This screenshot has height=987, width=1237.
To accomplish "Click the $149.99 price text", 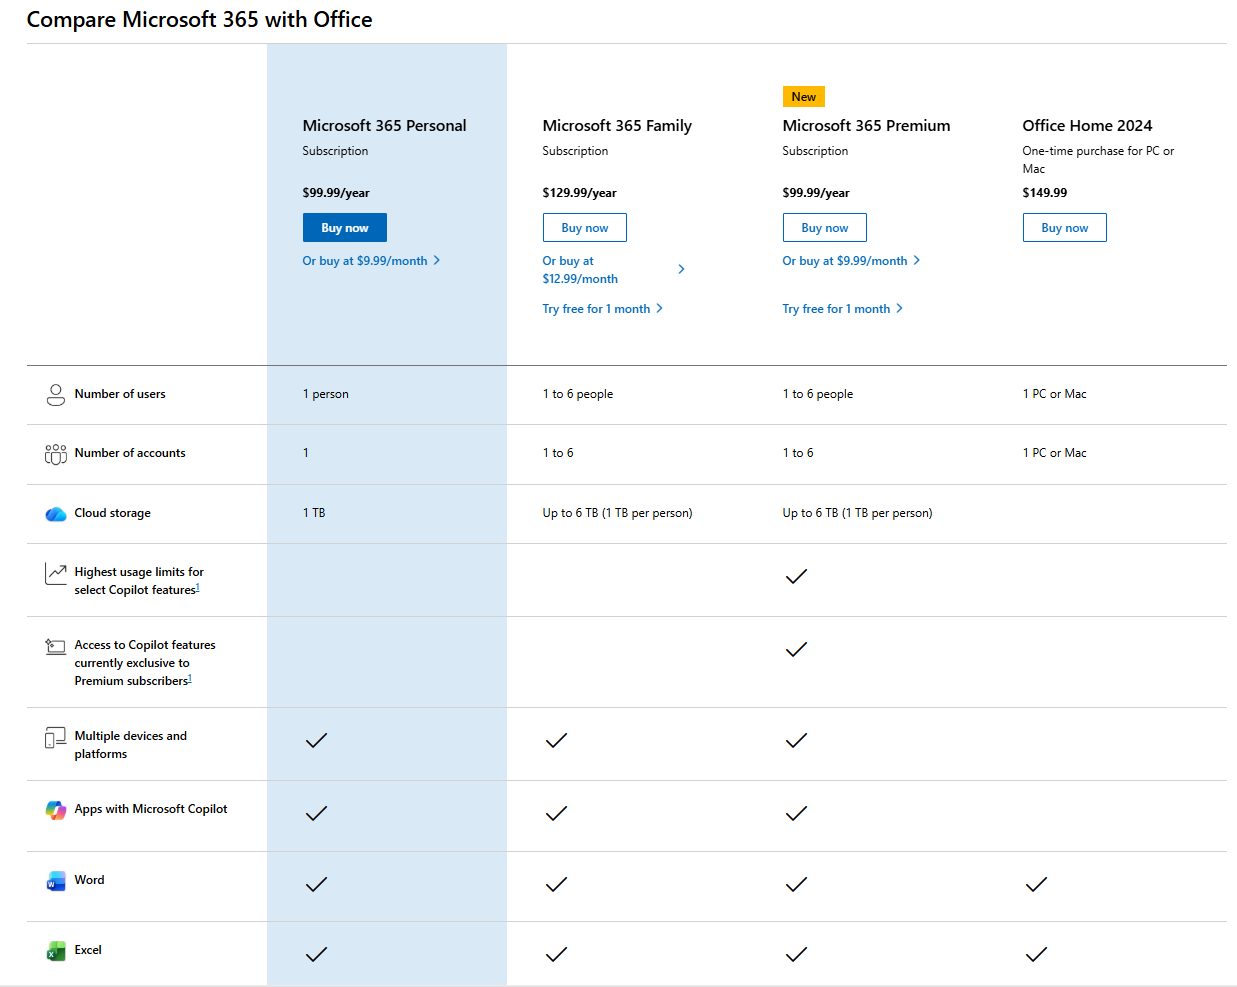I will click(x=1044, y=193).
